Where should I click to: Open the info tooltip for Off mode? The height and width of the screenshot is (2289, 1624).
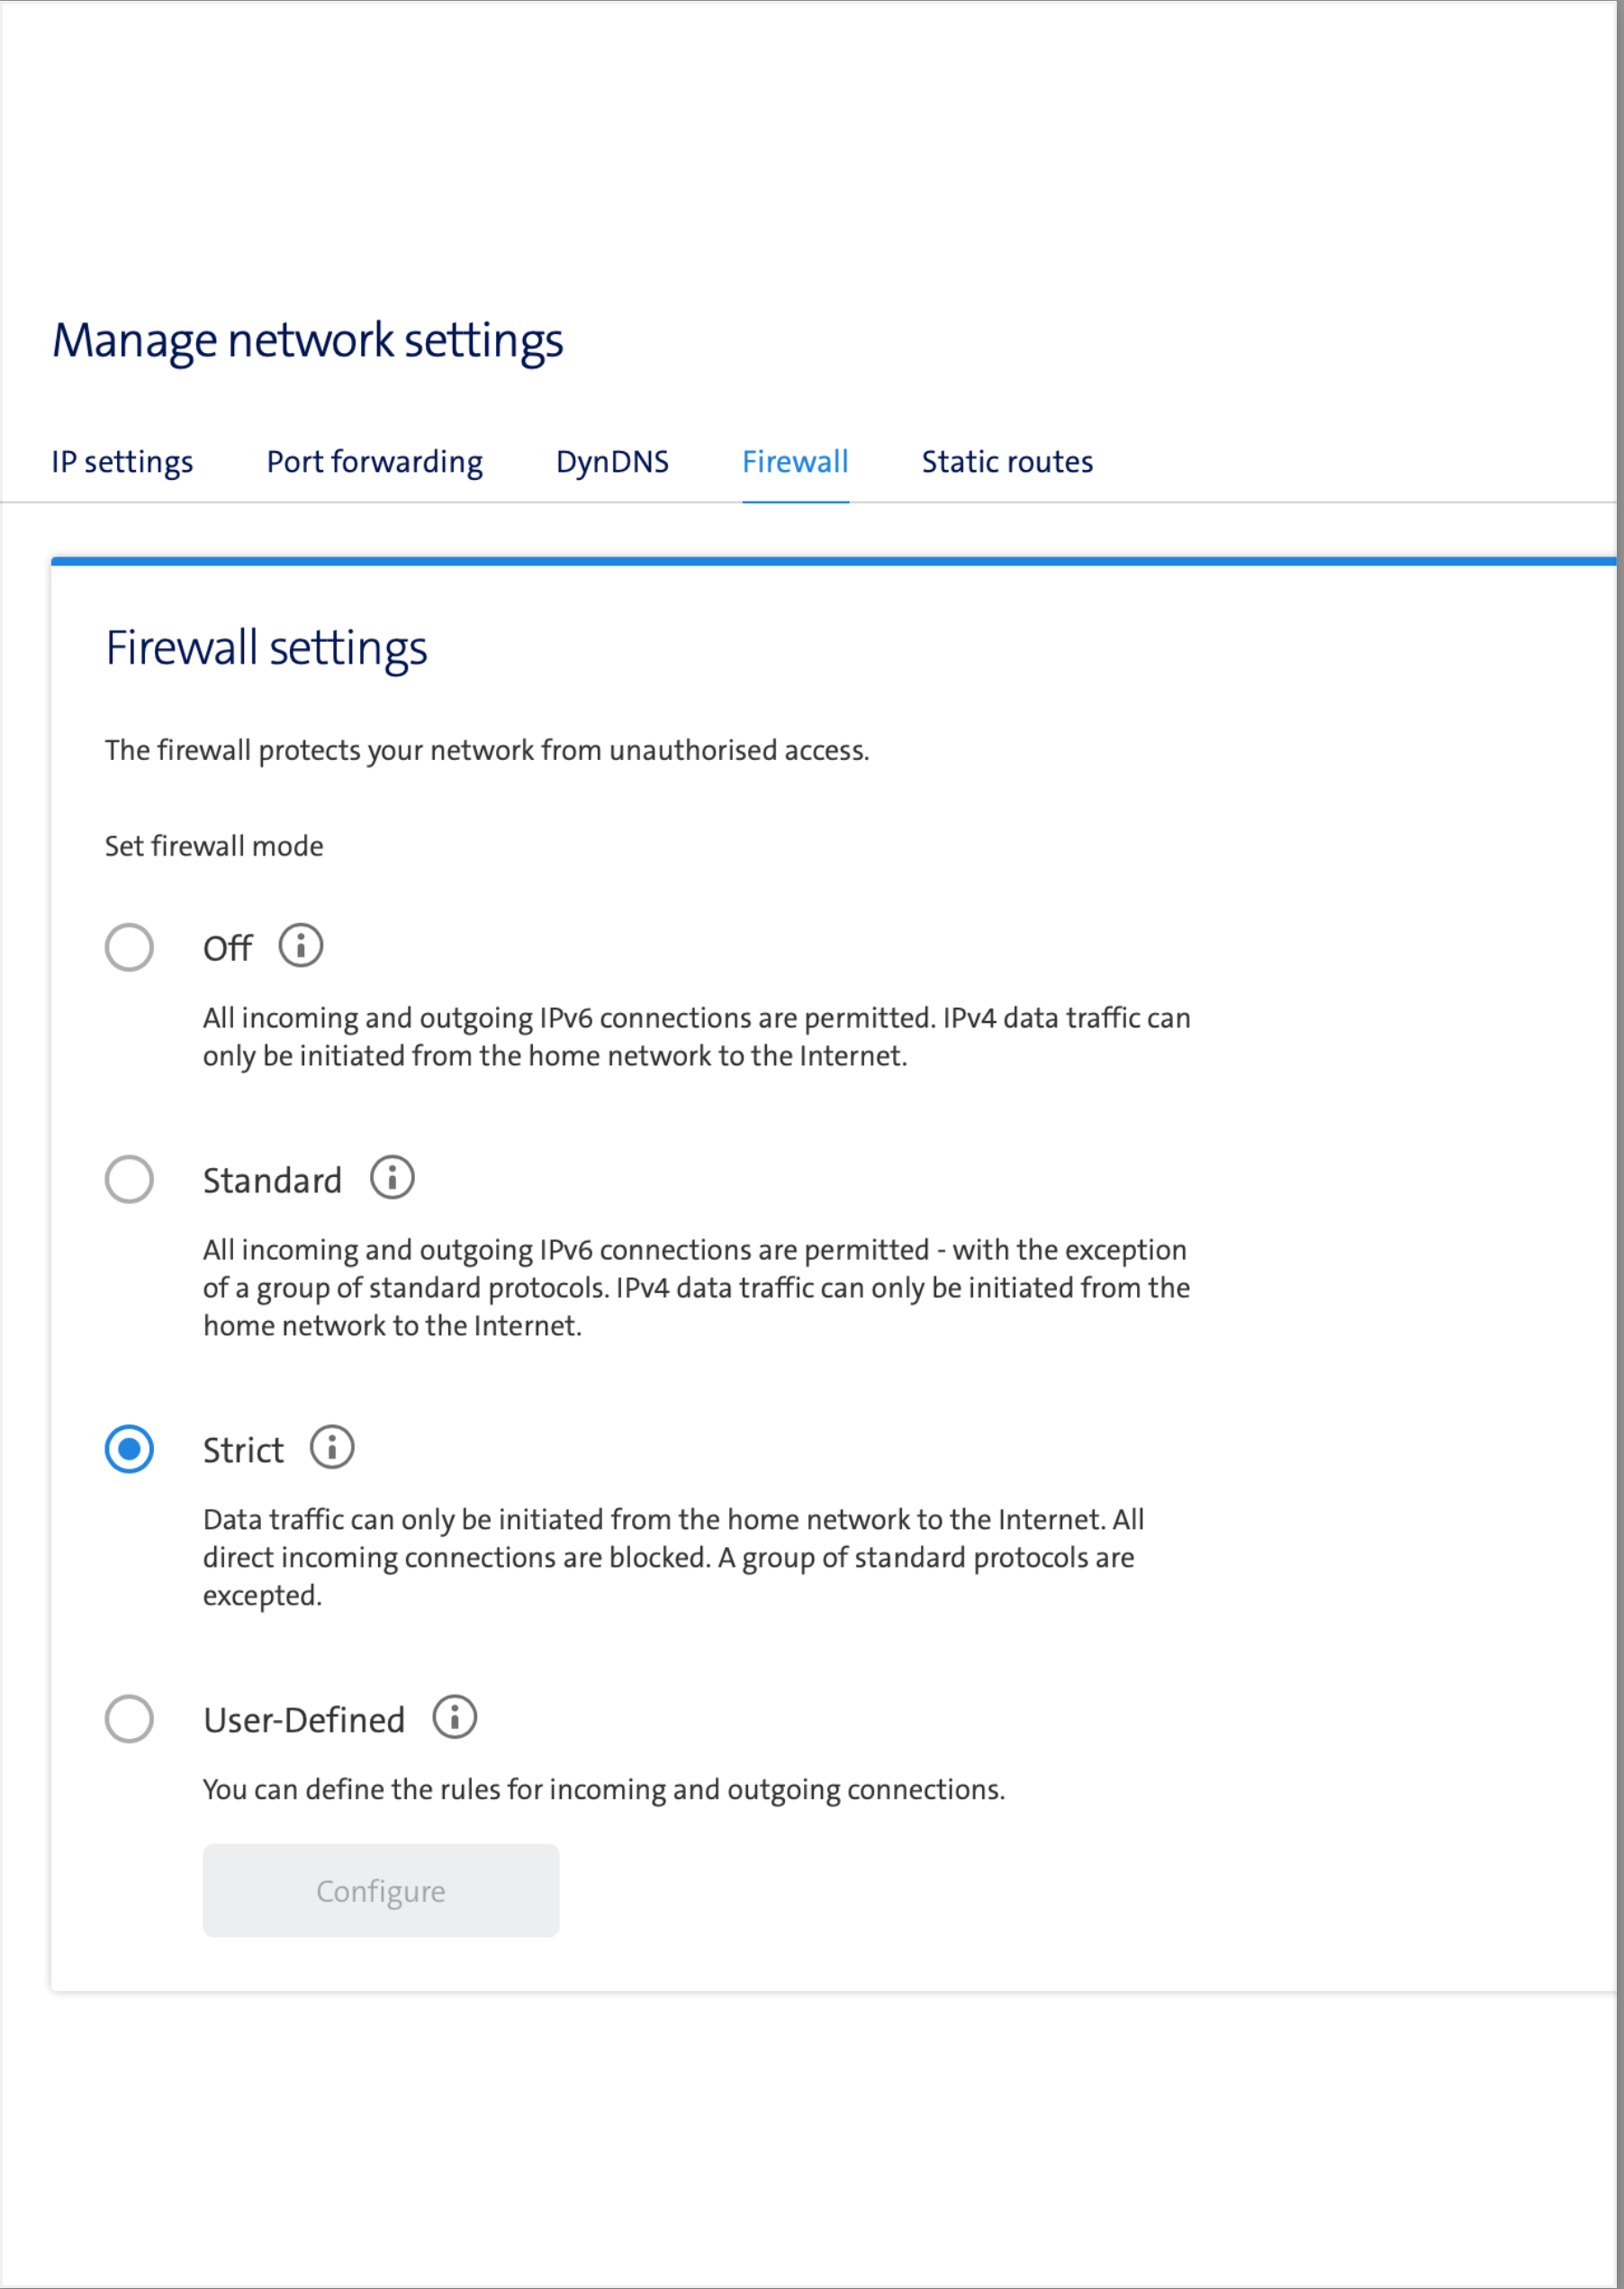click(301, 946)
